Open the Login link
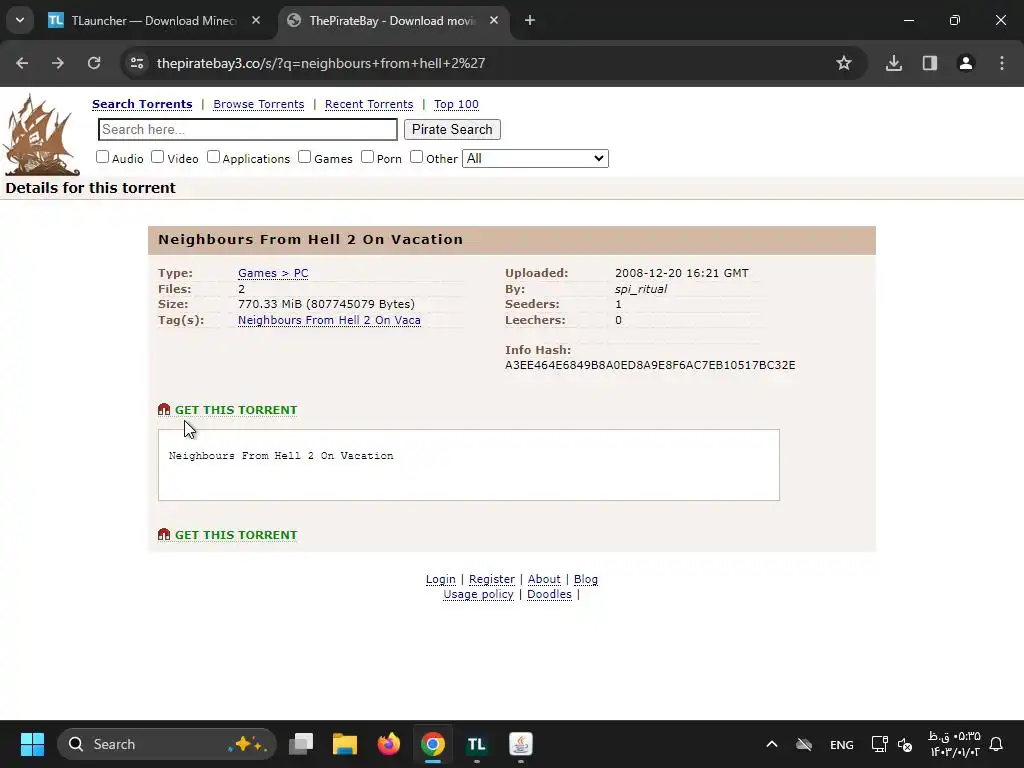 coord(441,579)
